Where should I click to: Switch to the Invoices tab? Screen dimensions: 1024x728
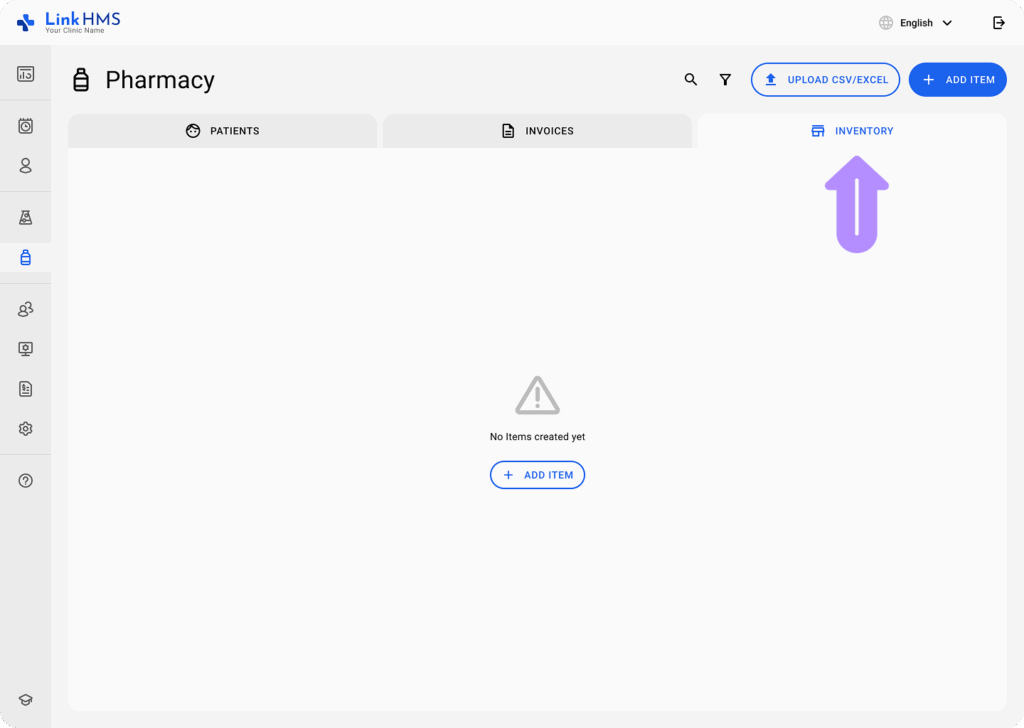tap(537, 131)
